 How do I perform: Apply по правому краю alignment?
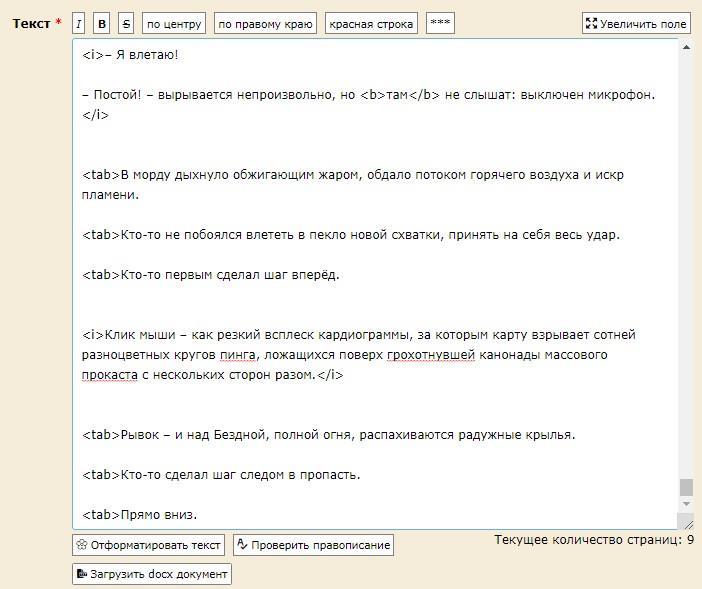tap(266, 23)
